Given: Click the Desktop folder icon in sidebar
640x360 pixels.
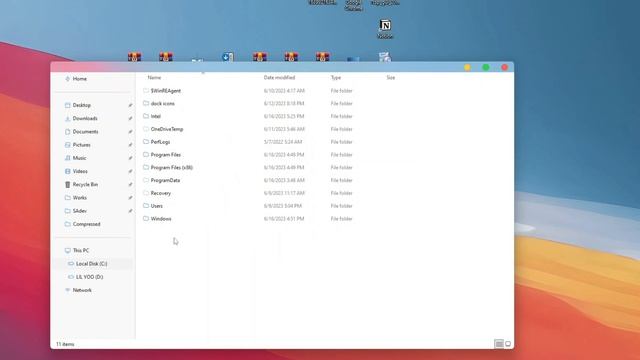Looking at the screenshot, I should [x=67, y=105].
